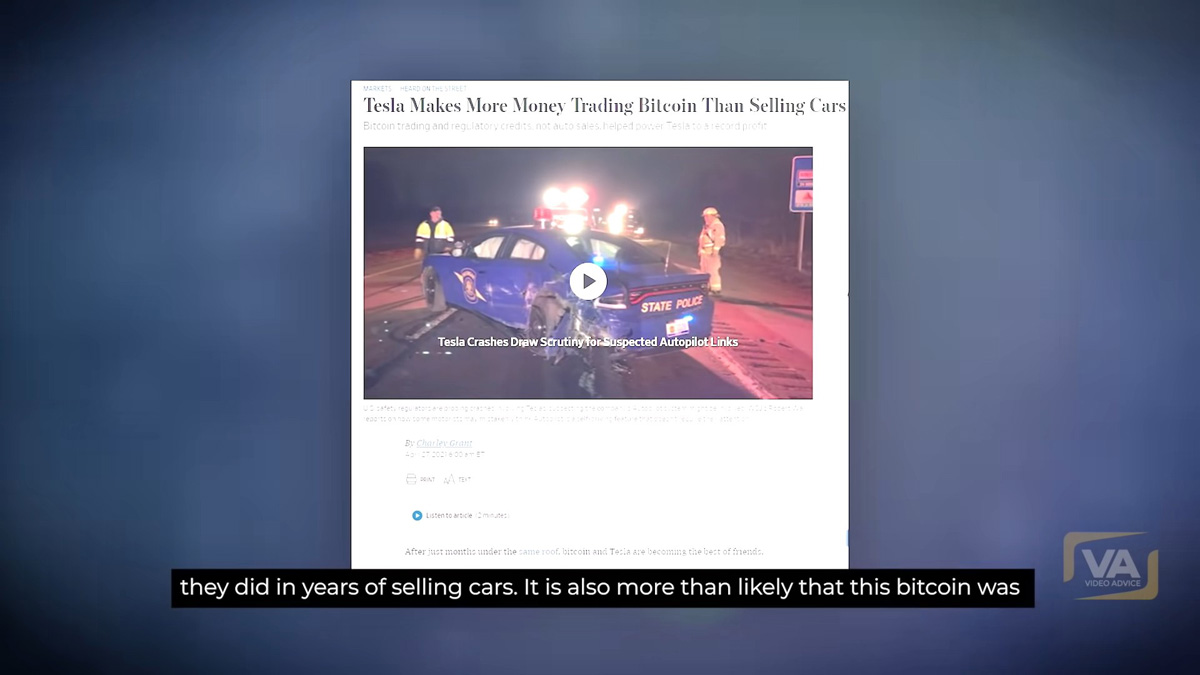Open the Text size icon

click(x=449, y=480)
